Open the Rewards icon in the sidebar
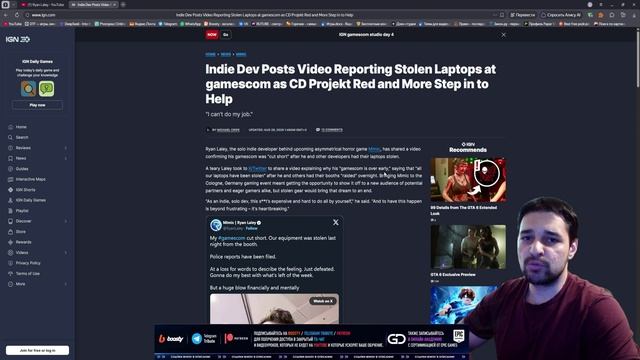Image resolution: width=640 pixels, height=360 pixels. tap(10, 242)
